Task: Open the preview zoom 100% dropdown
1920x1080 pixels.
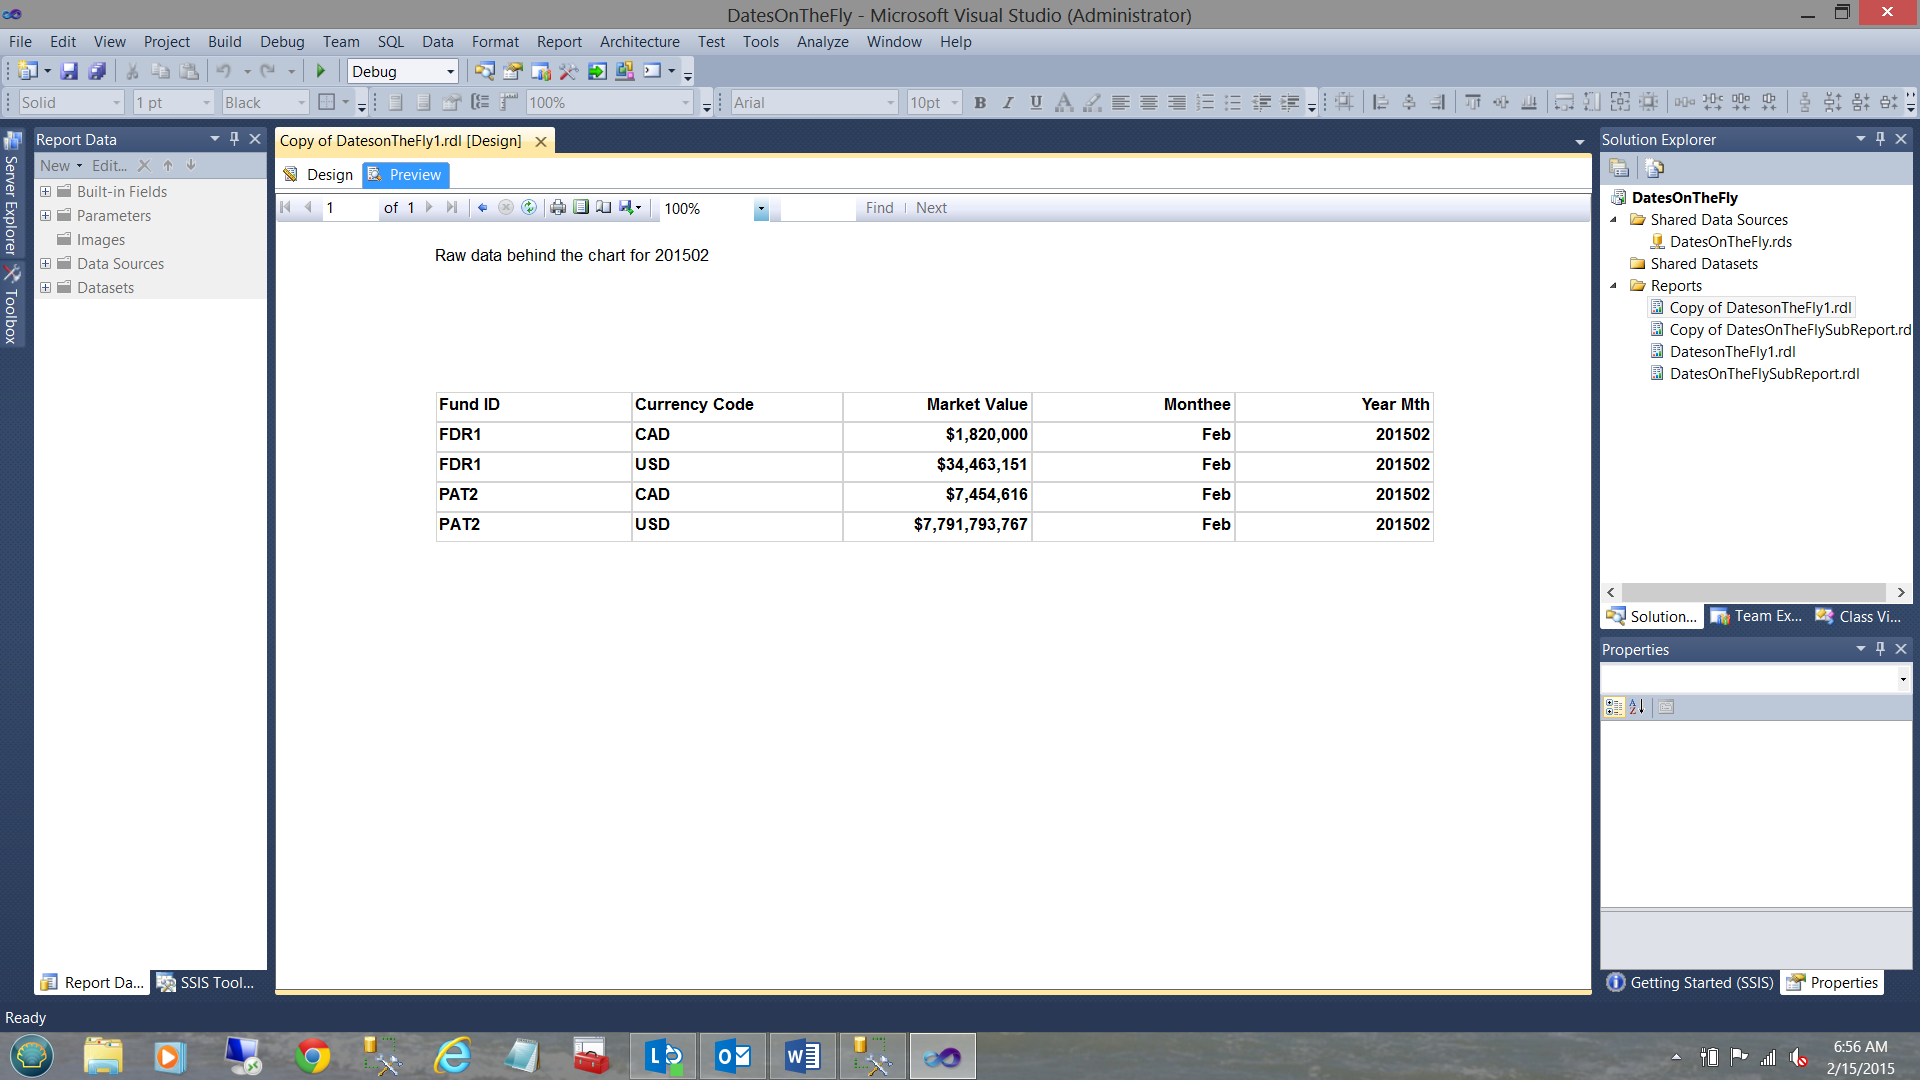Action: tap(761, 209)
